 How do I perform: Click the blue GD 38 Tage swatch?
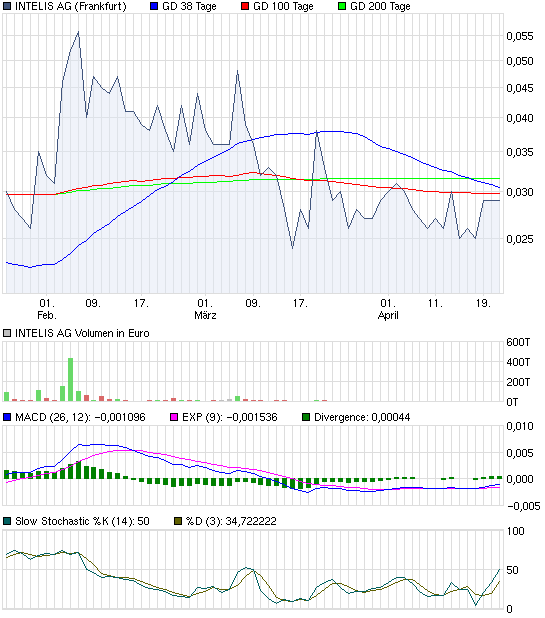[x=154, y=6]
